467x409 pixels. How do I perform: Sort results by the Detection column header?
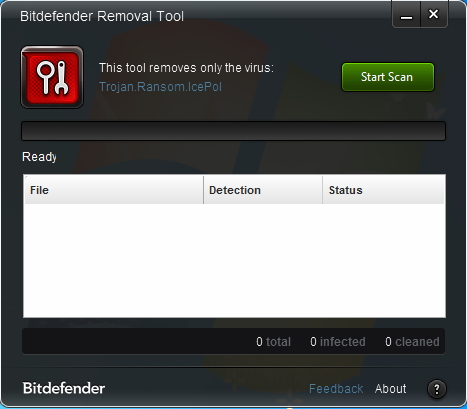[263, 190]
